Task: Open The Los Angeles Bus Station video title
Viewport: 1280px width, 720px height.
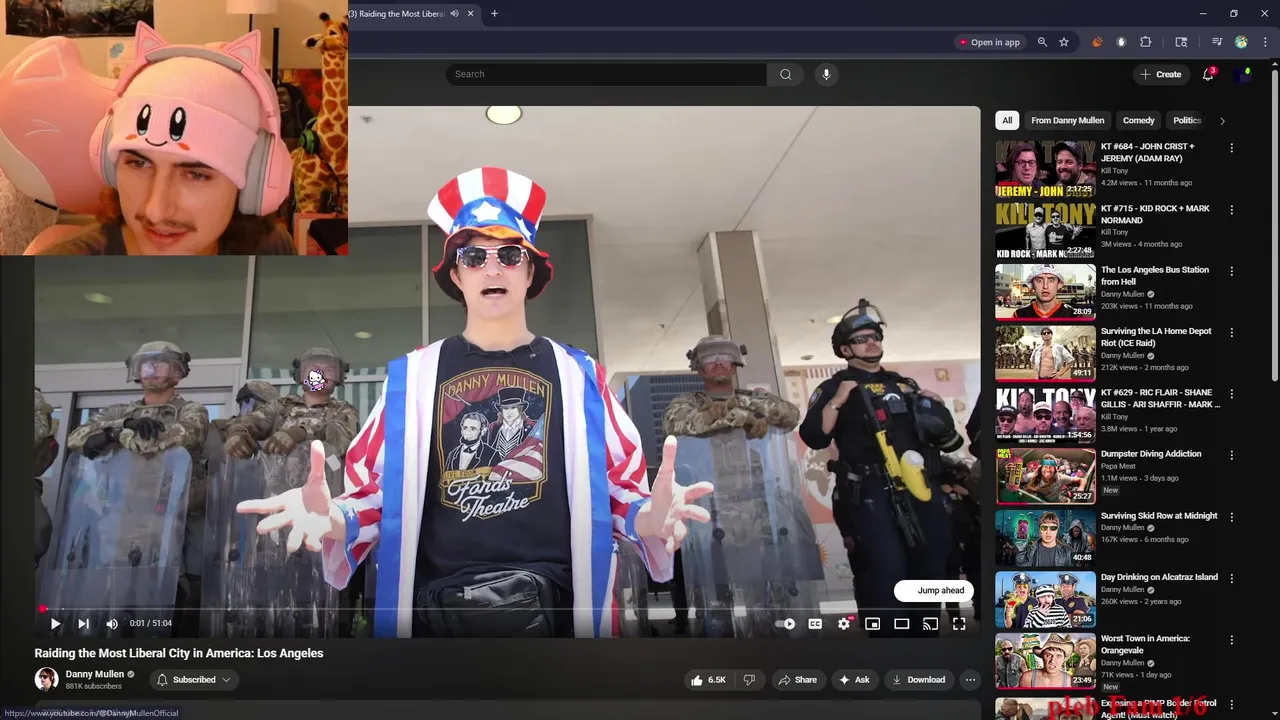Action: pos(1154,275)
